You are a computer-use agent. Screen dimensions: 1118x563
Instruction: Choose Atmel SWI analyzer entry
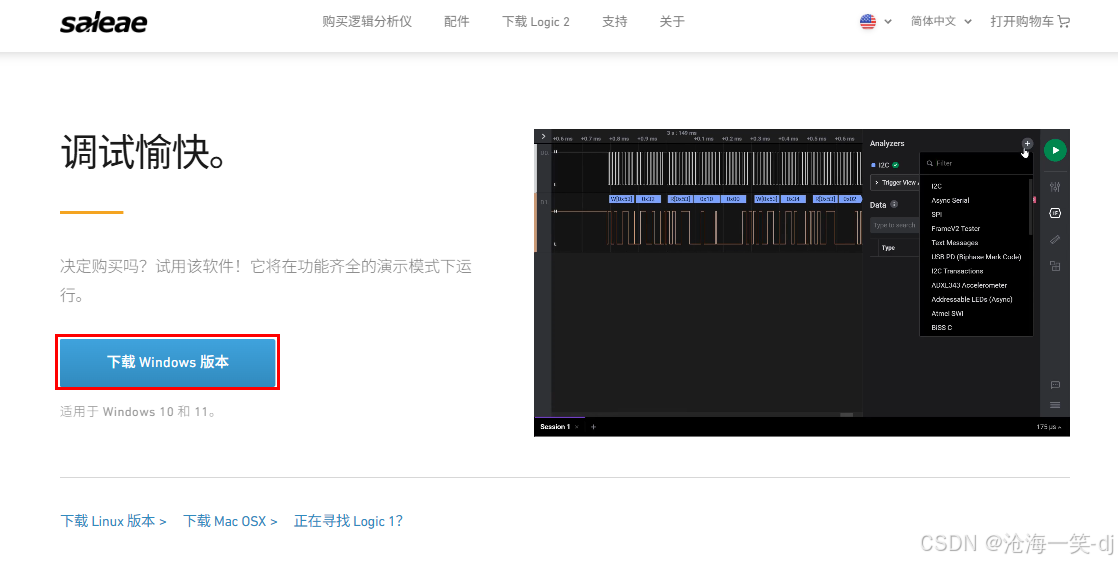pyautogui.click(x=947, y=314)
